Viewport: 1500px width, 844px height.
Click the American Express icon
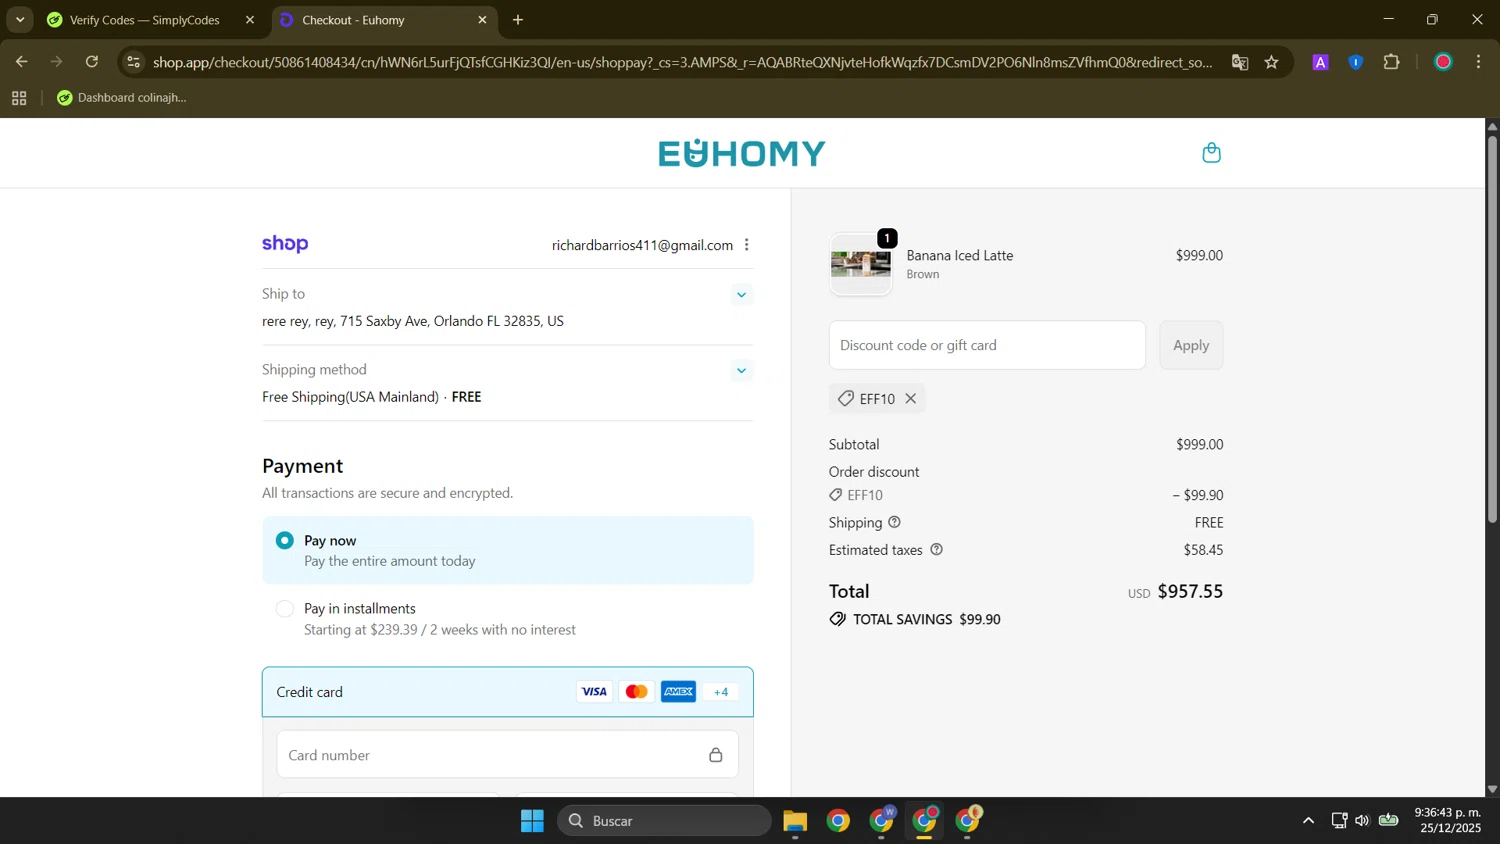pyautogui.click(x=678, y=692)
